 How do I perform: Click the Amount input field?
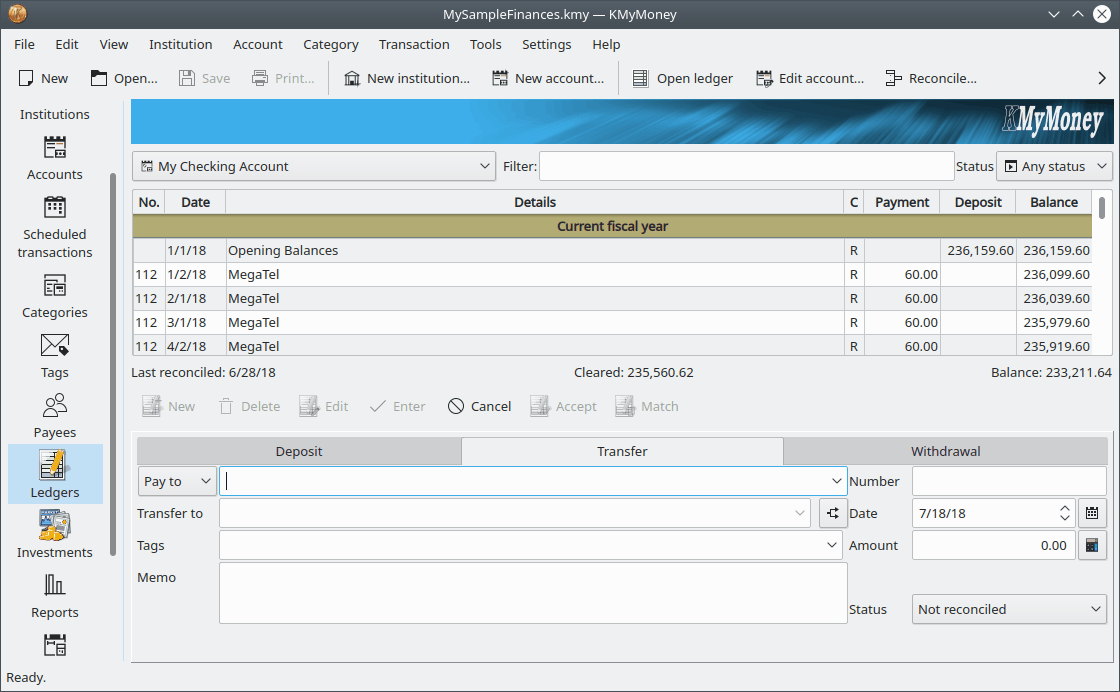[x=994, y=546]
